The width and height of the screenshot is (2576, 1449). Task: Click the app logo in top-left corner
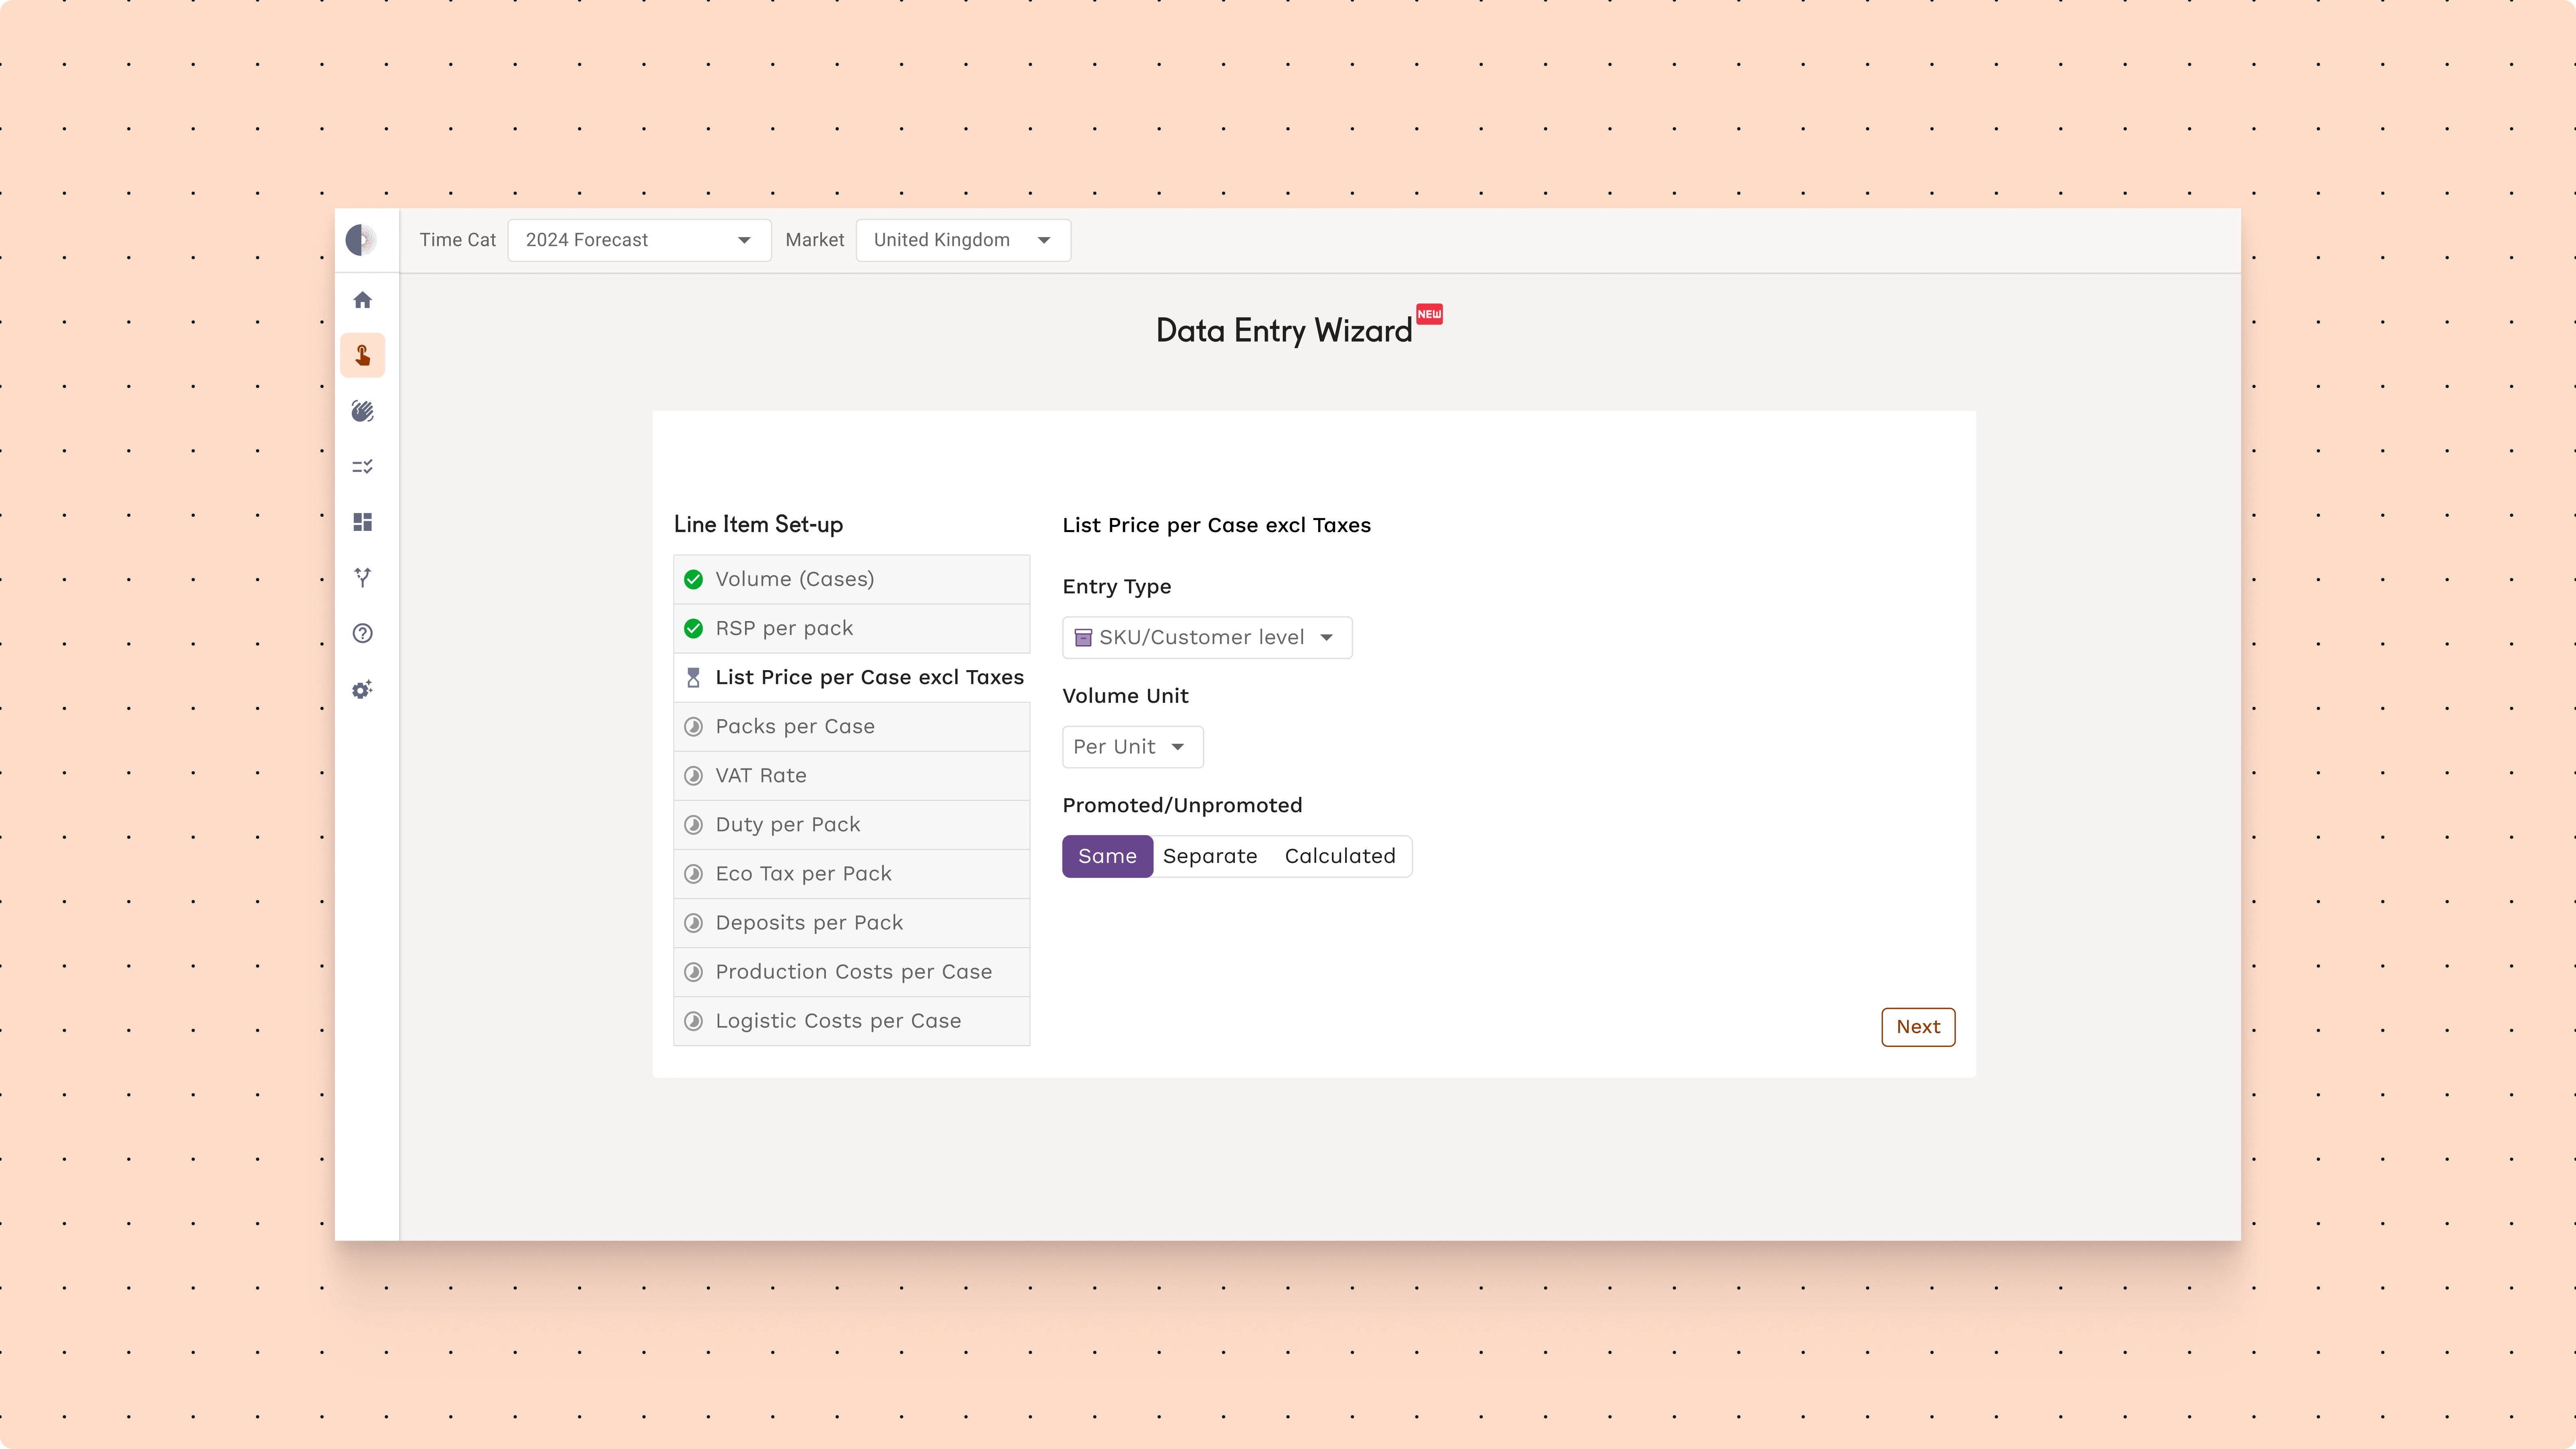[x=361, y=240]
